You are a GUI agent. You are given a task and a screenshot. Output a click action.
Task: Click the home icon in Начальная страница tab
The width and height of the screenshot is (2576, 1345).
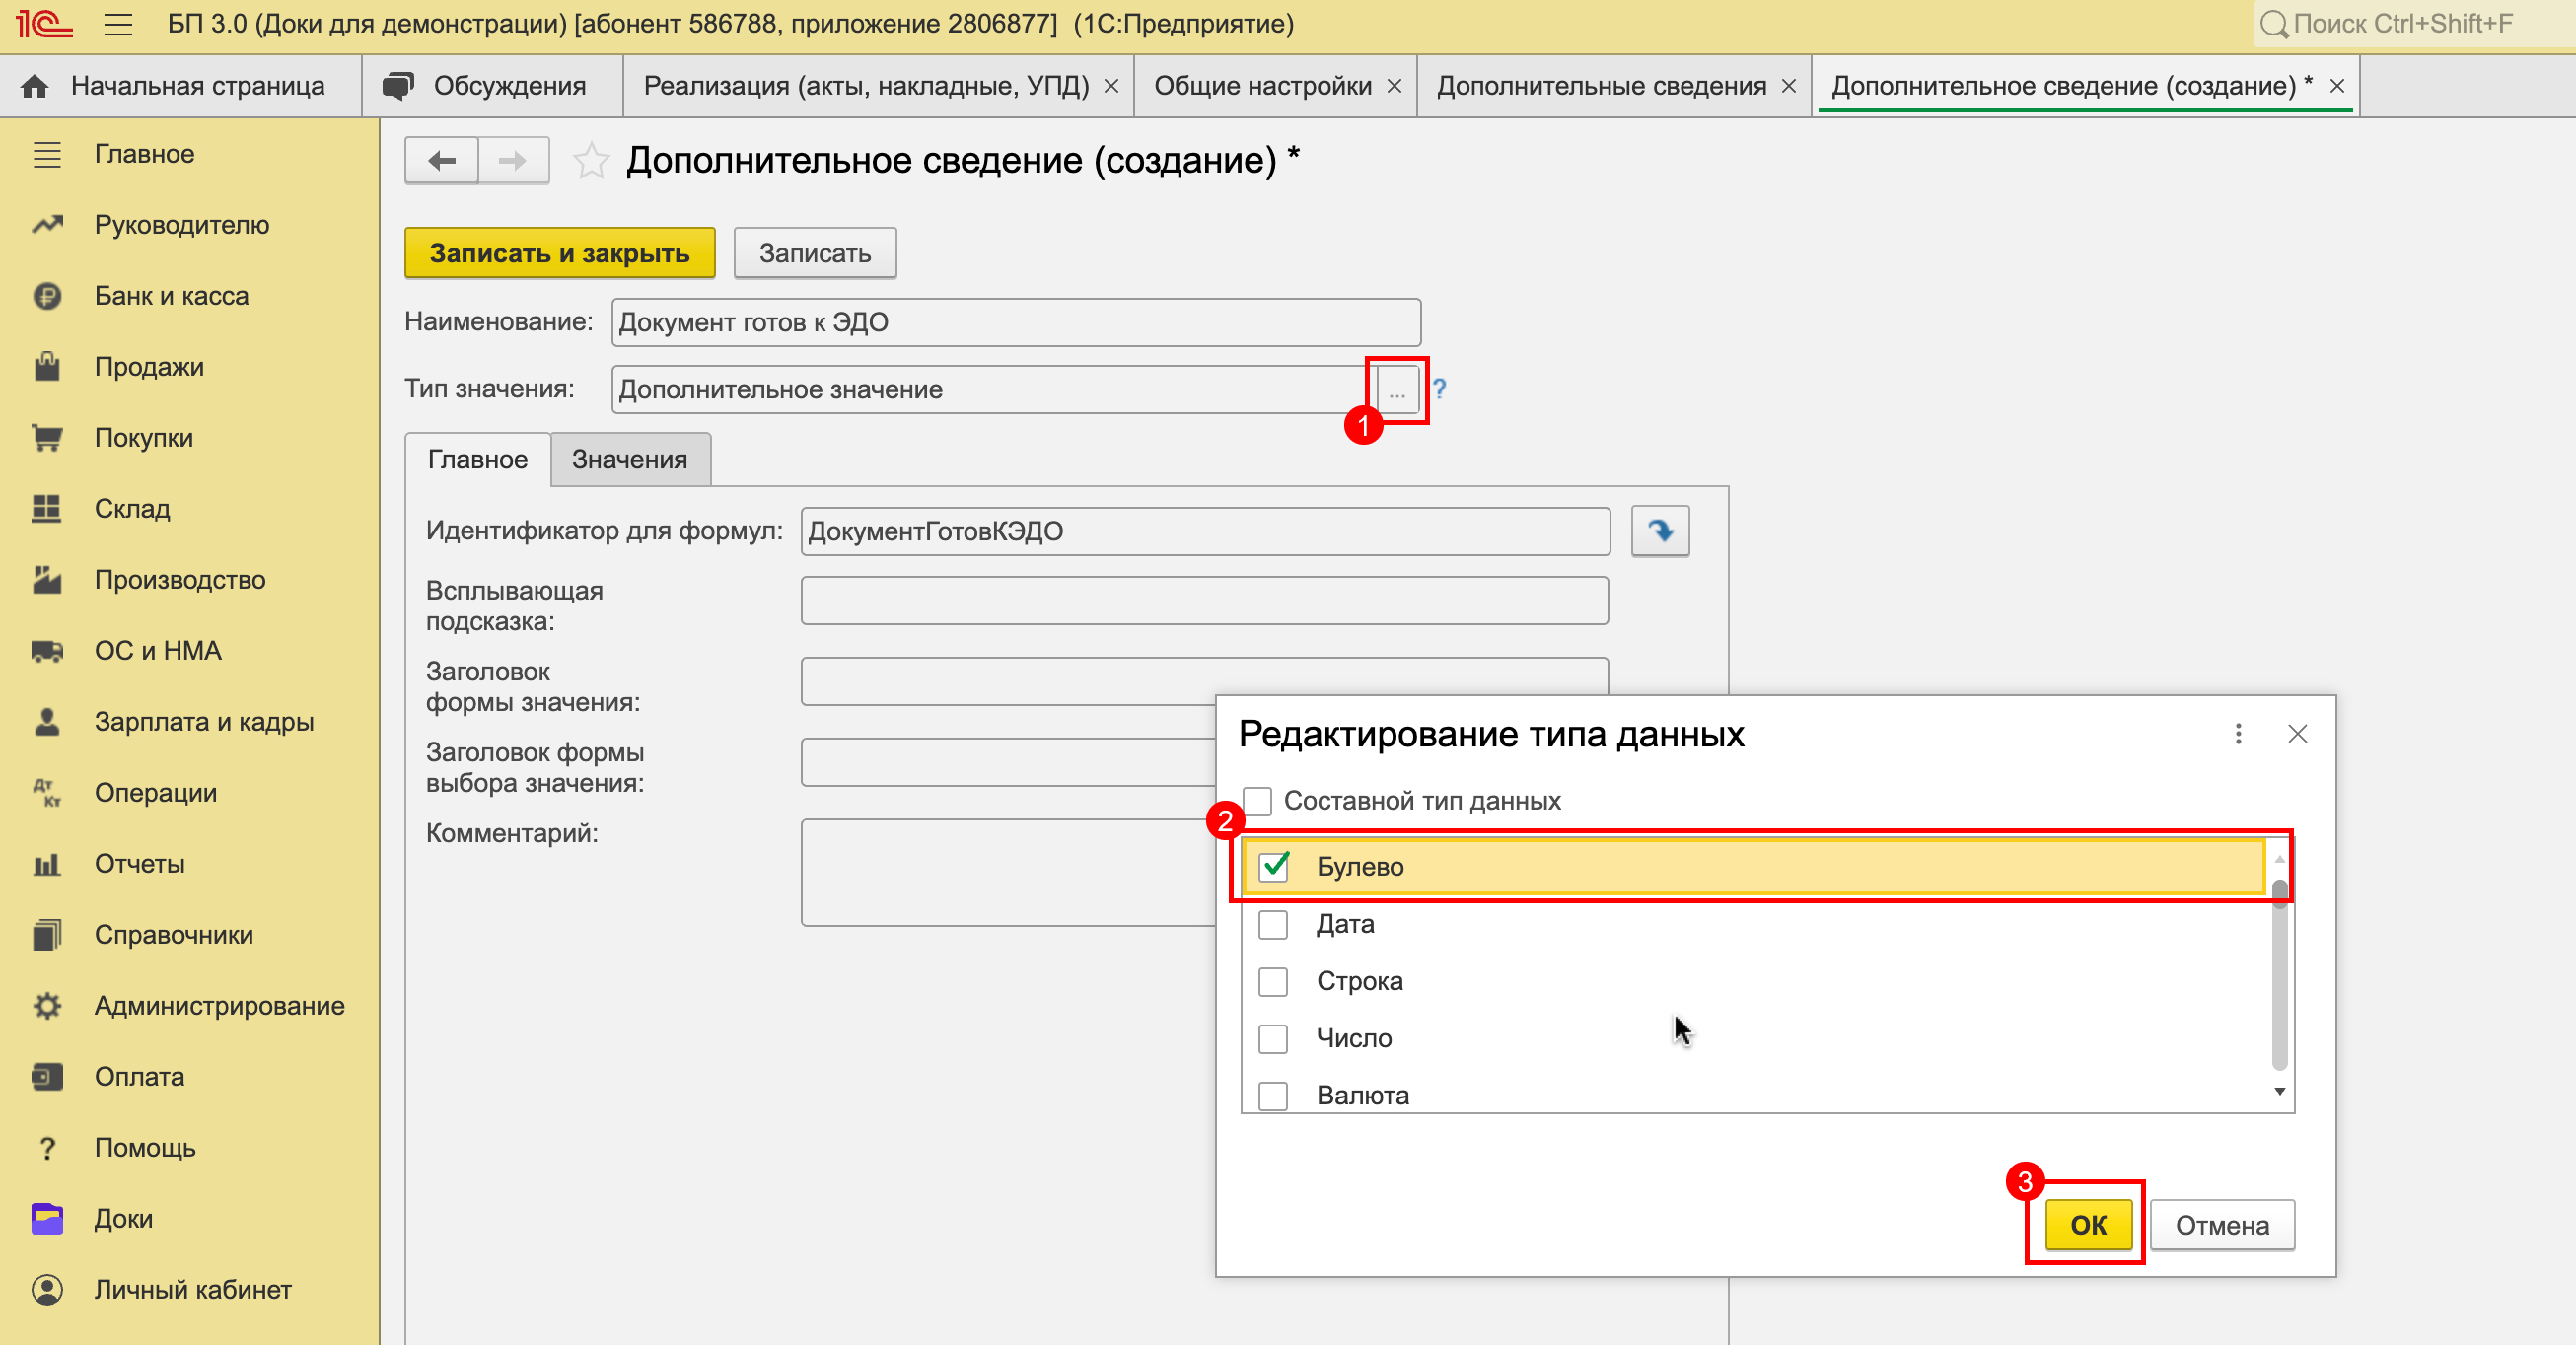point(35,86)
